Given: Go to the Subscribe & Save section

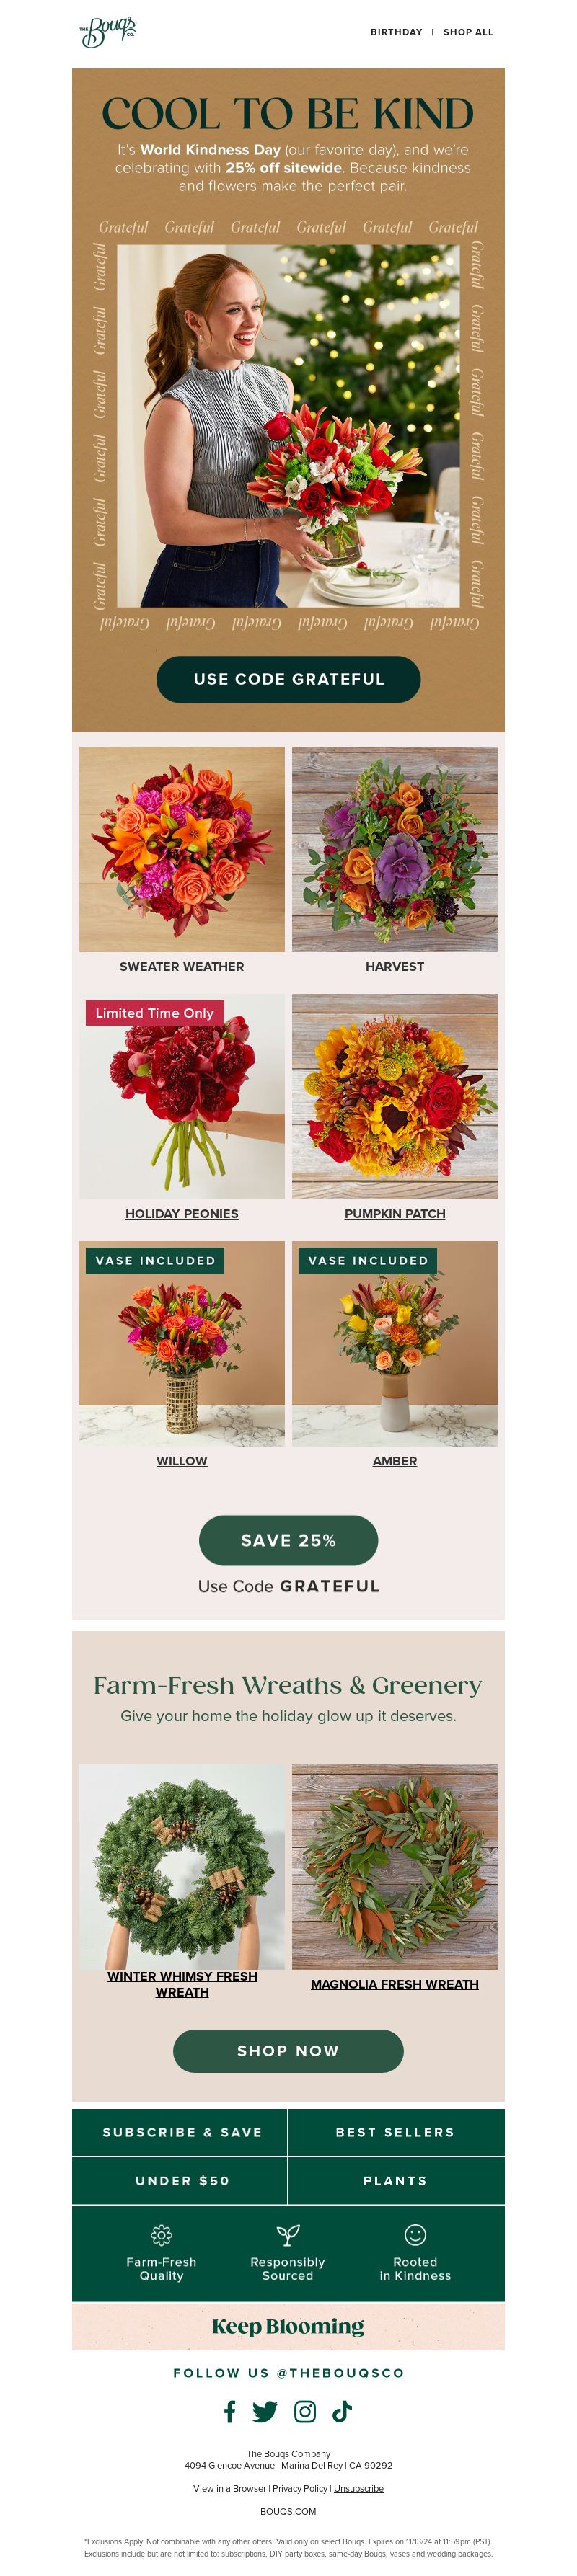Looking at the screenshot, I should point(180,2132).
